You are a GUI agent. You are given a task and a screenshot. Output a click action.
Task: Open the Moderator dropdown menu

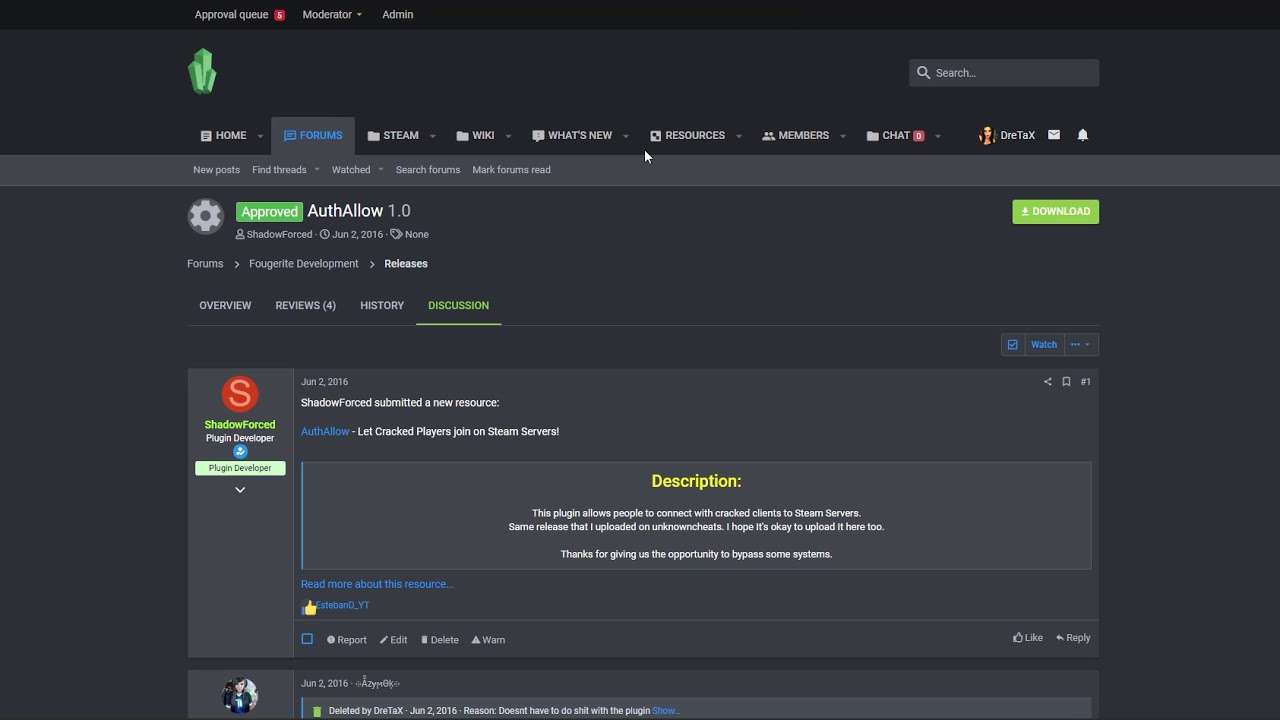pyautogui.click(x=332, y=15)
